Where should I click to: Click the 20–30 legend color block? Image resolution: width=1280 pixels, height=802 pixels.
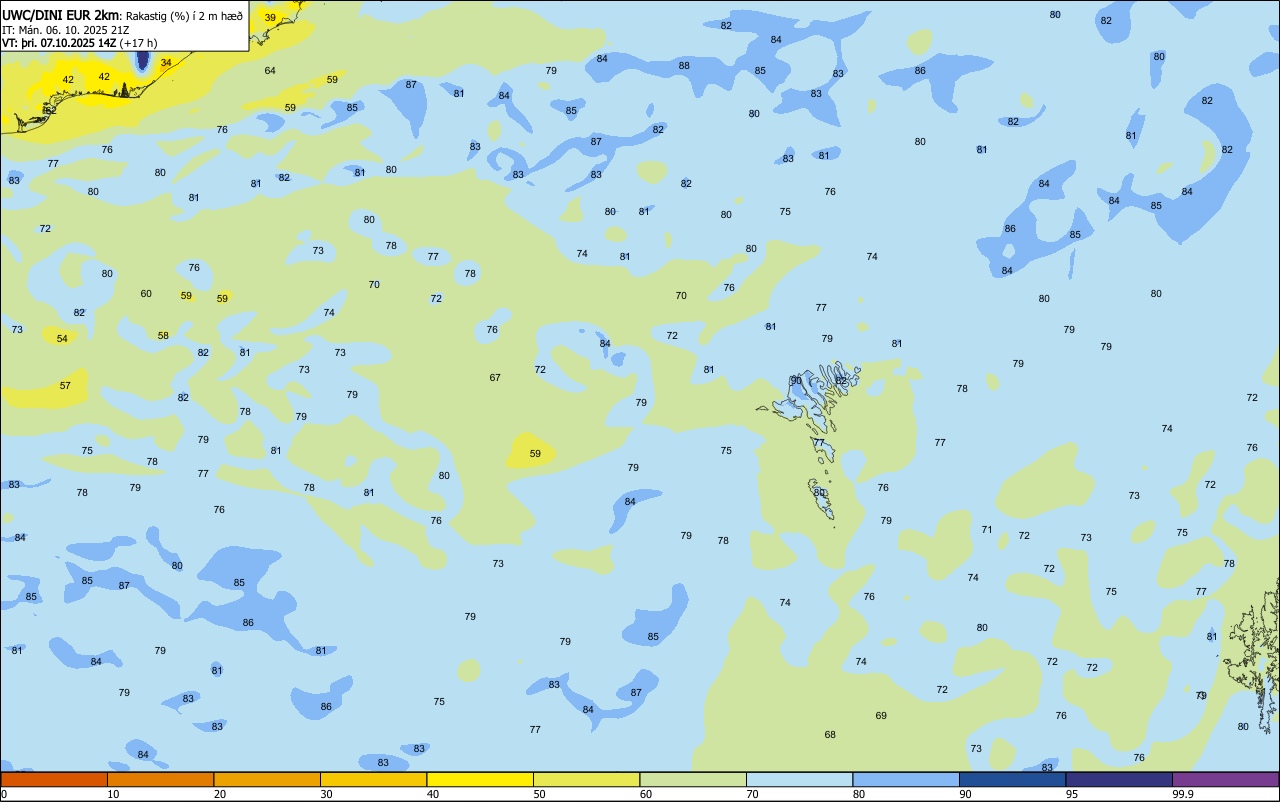(267, 779)
